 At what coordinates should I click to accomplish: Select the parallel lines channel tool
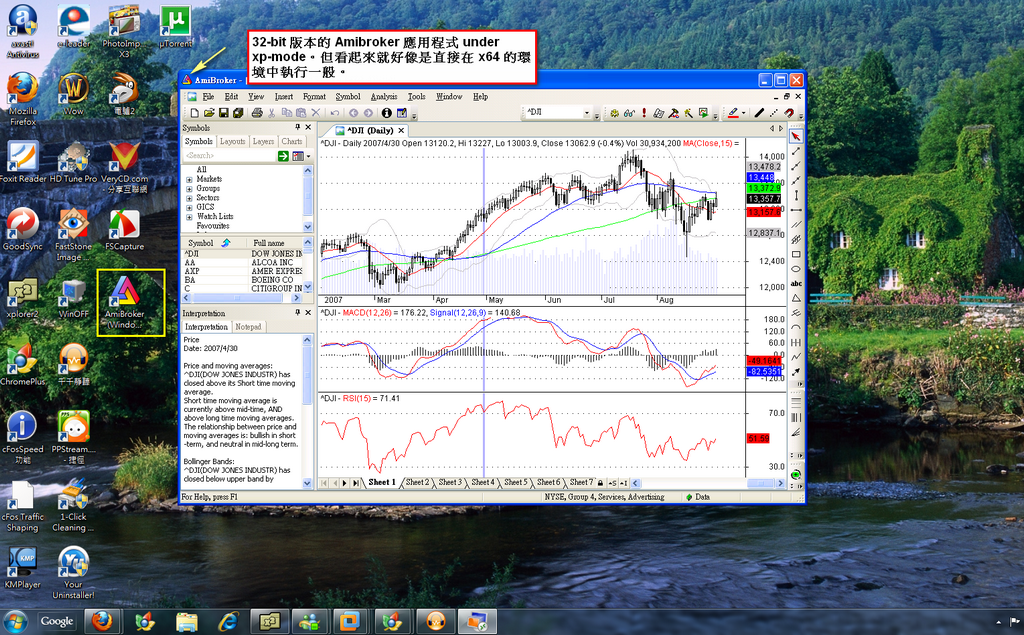point(796,225)
